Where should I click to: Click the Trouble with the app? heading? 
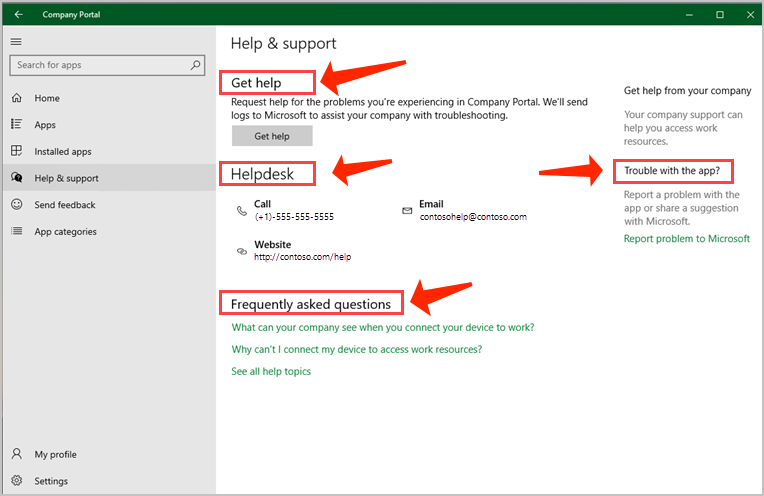coord(672,171)
